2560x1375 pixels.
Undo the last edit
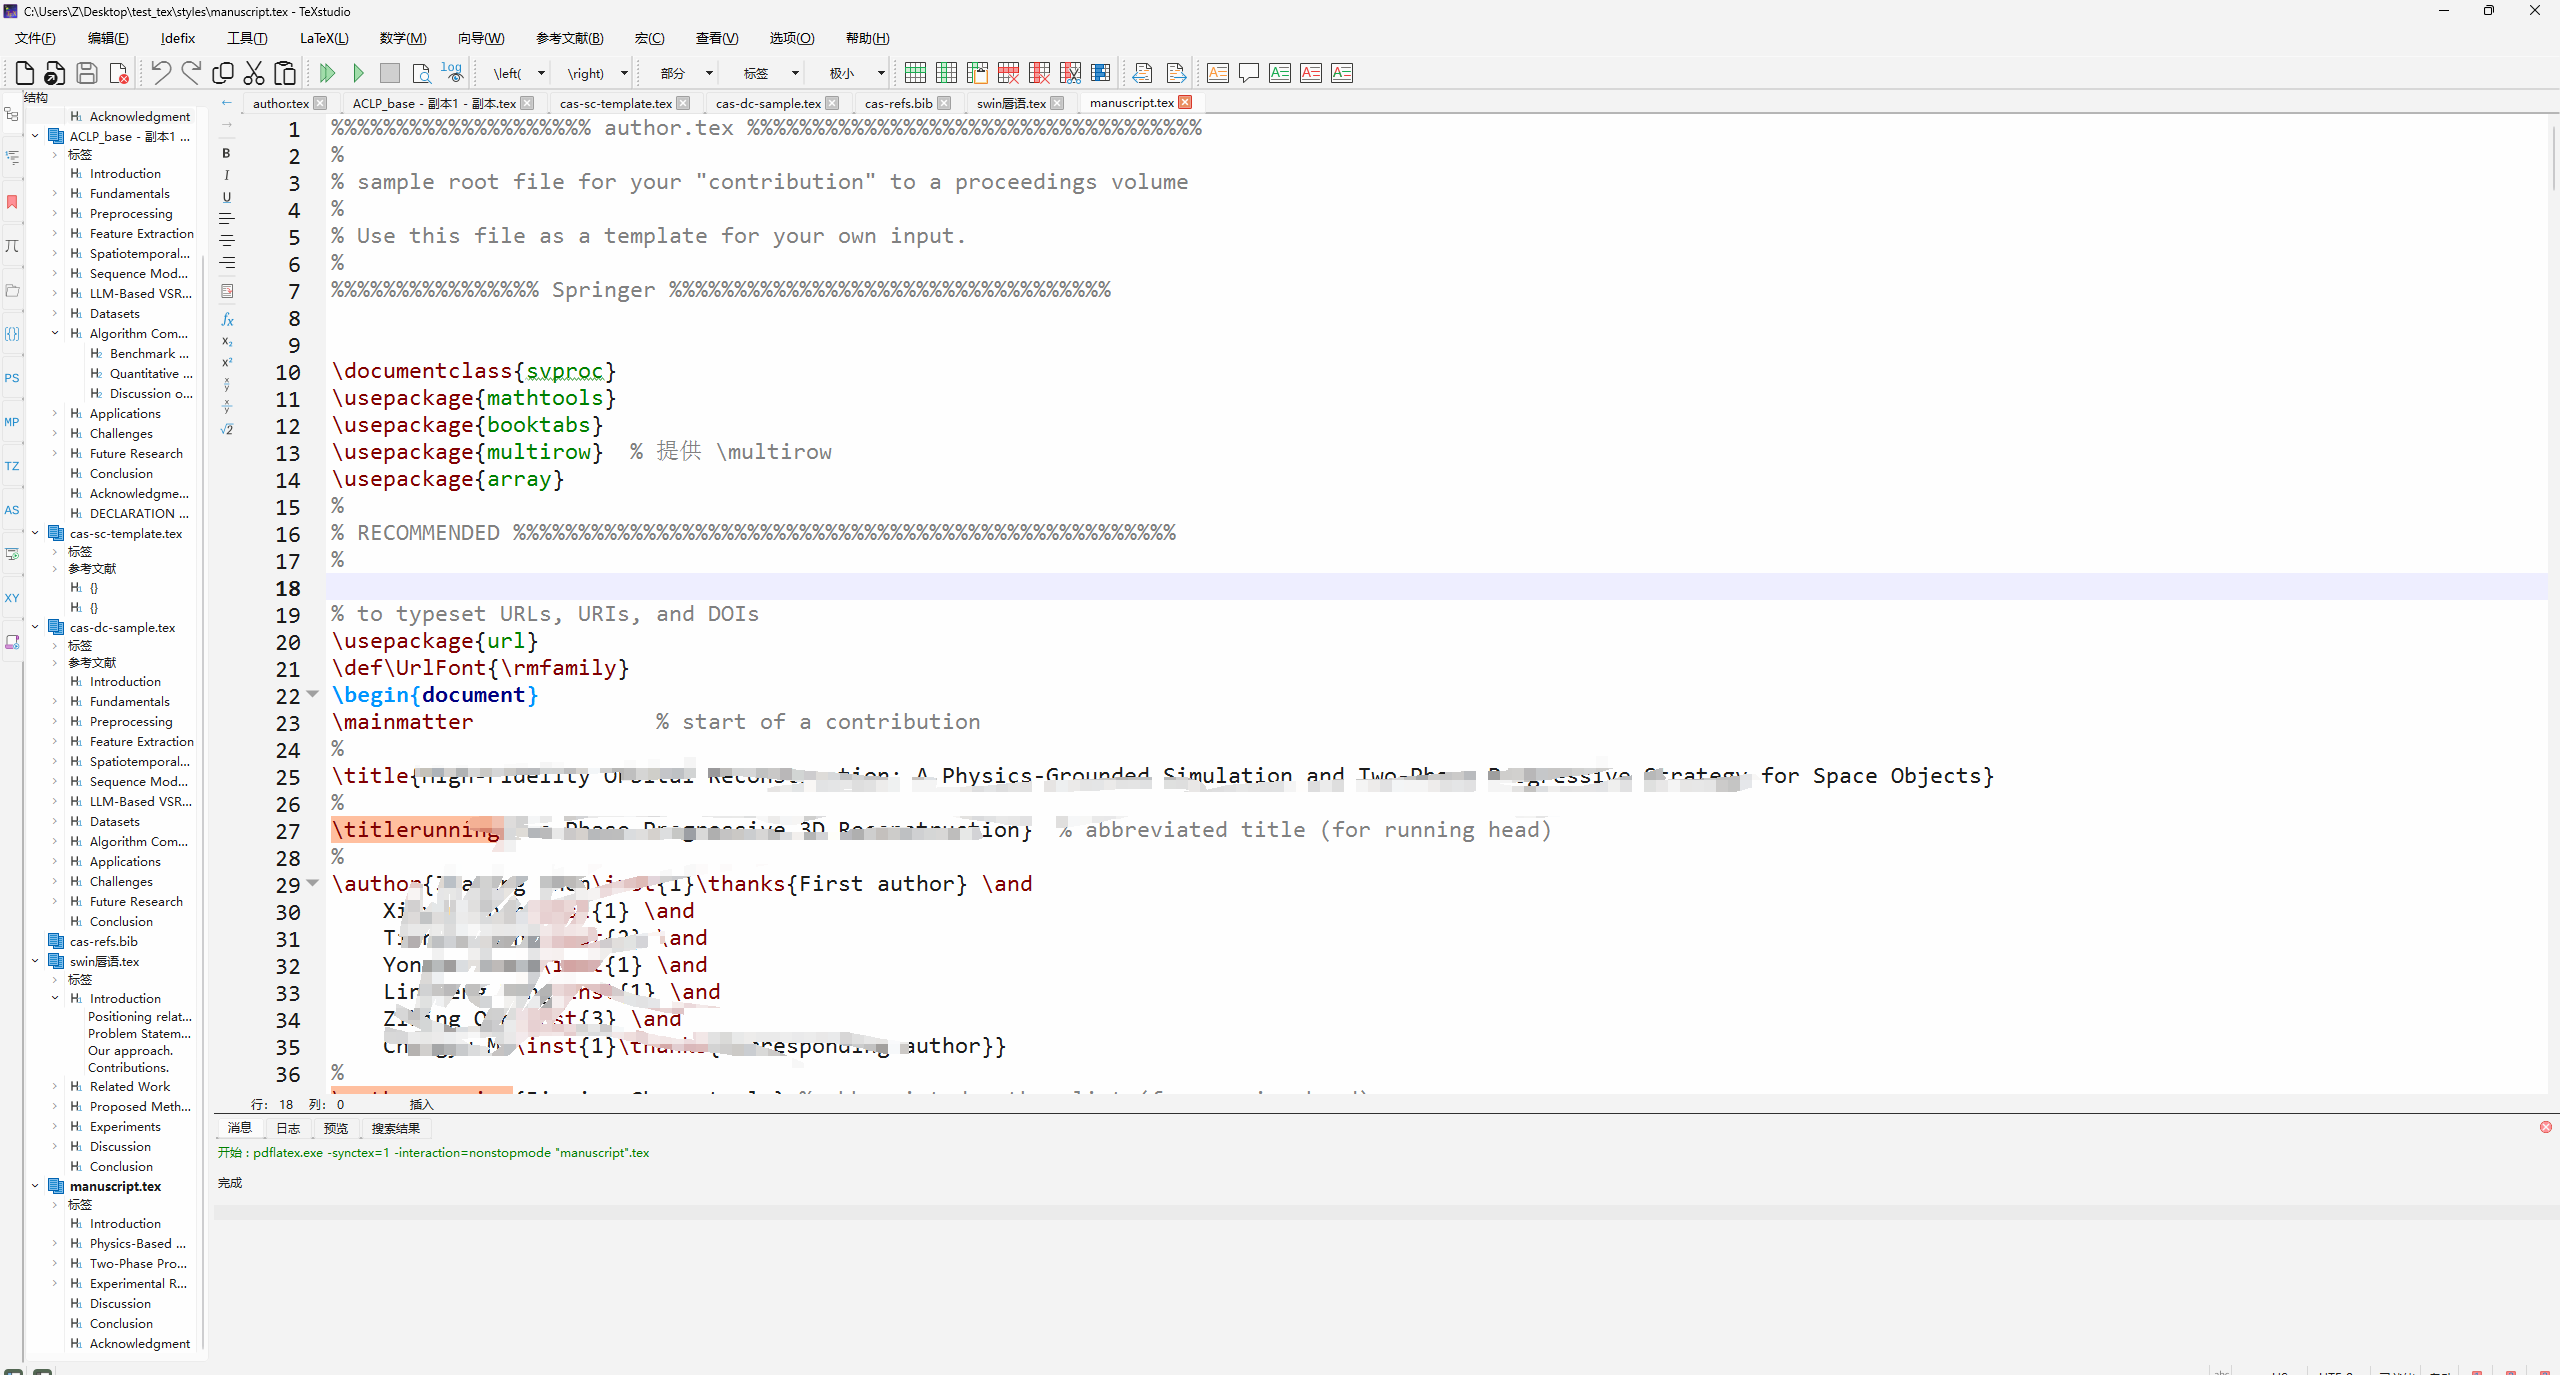[x=160, y=73]
